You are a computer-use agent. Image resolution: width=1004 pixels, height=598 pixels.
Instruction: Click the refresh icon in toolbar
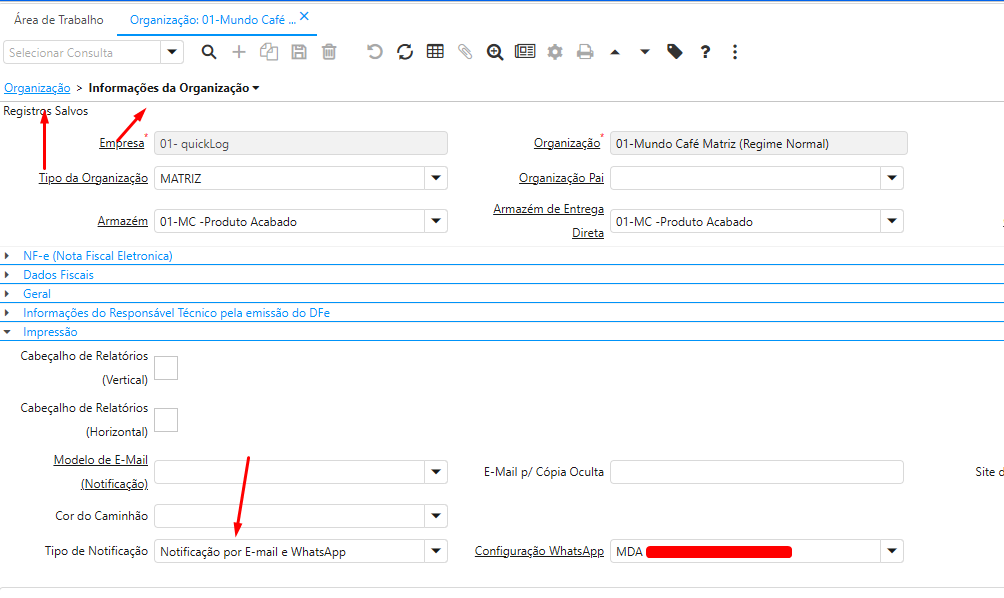(405, 52)
